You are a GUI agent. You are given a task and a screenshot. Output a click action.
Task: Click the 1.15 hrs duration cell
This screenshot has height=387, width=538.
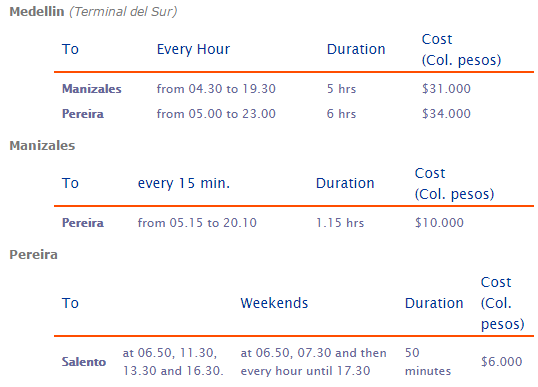point(340,223)
